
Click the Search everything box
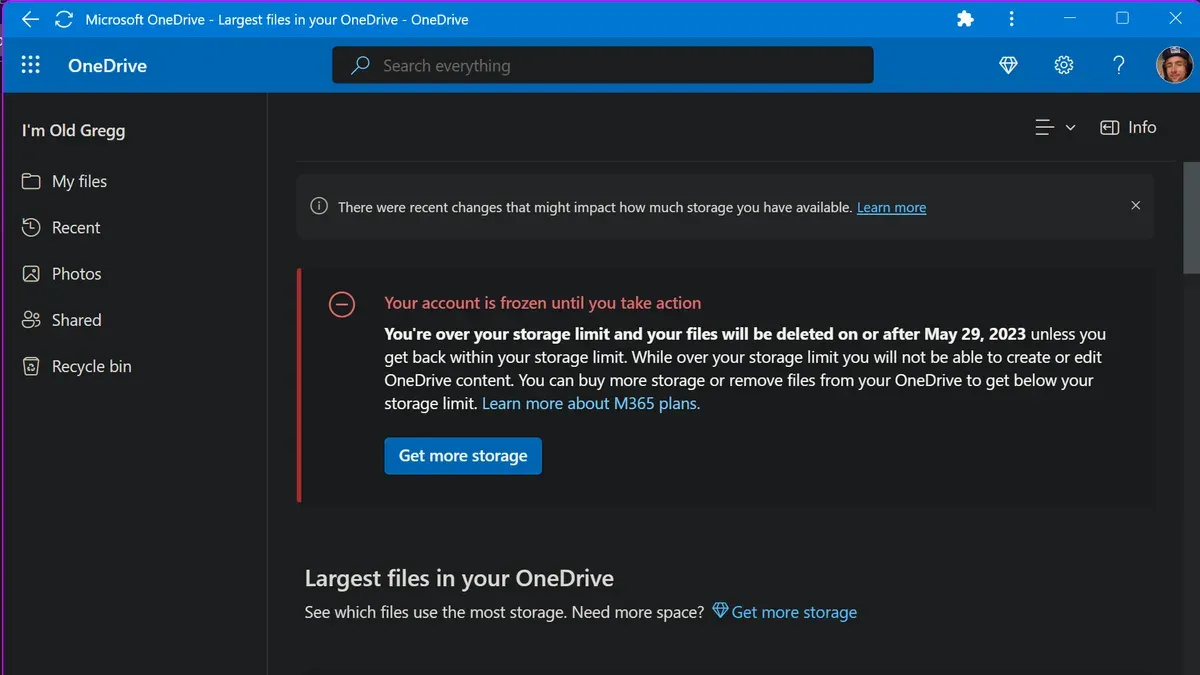click(603, 66)
